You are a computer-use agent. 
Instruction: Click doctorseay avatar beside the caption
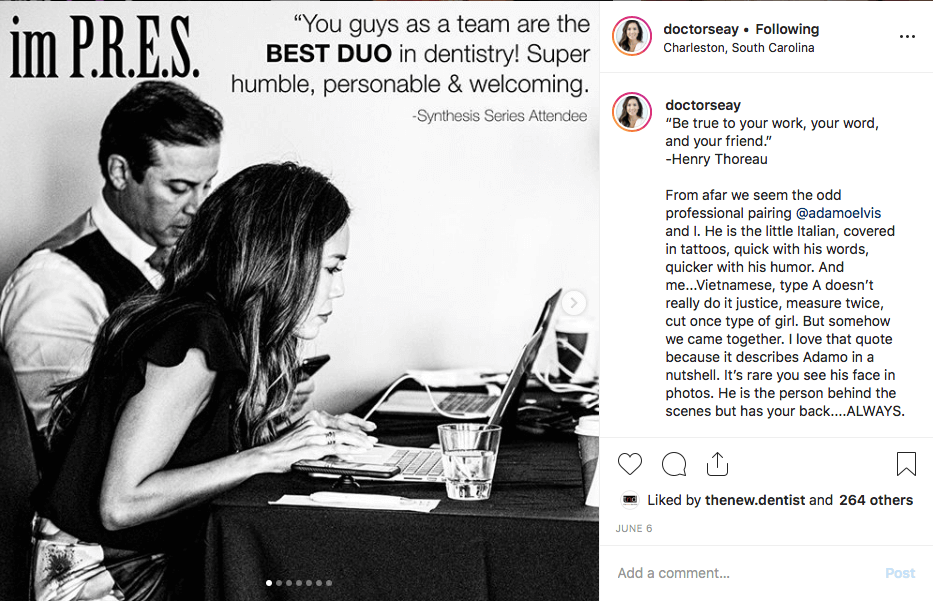[632, 112]
